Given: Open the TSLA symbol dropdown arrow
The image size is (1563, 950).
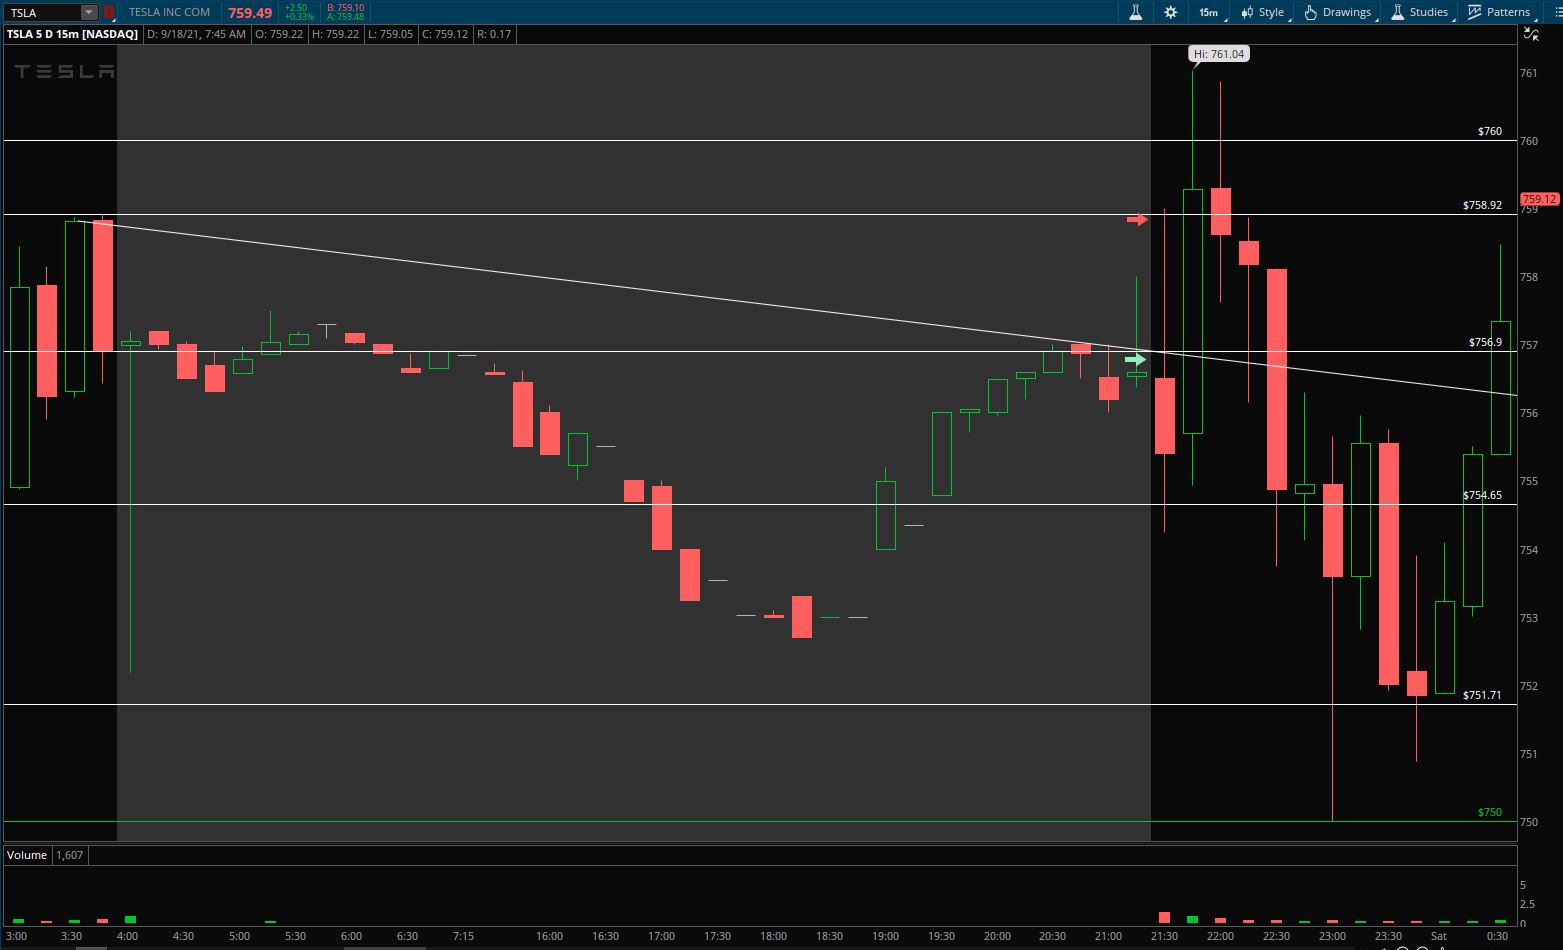Looking at the screenshot, I should (89, 12).
